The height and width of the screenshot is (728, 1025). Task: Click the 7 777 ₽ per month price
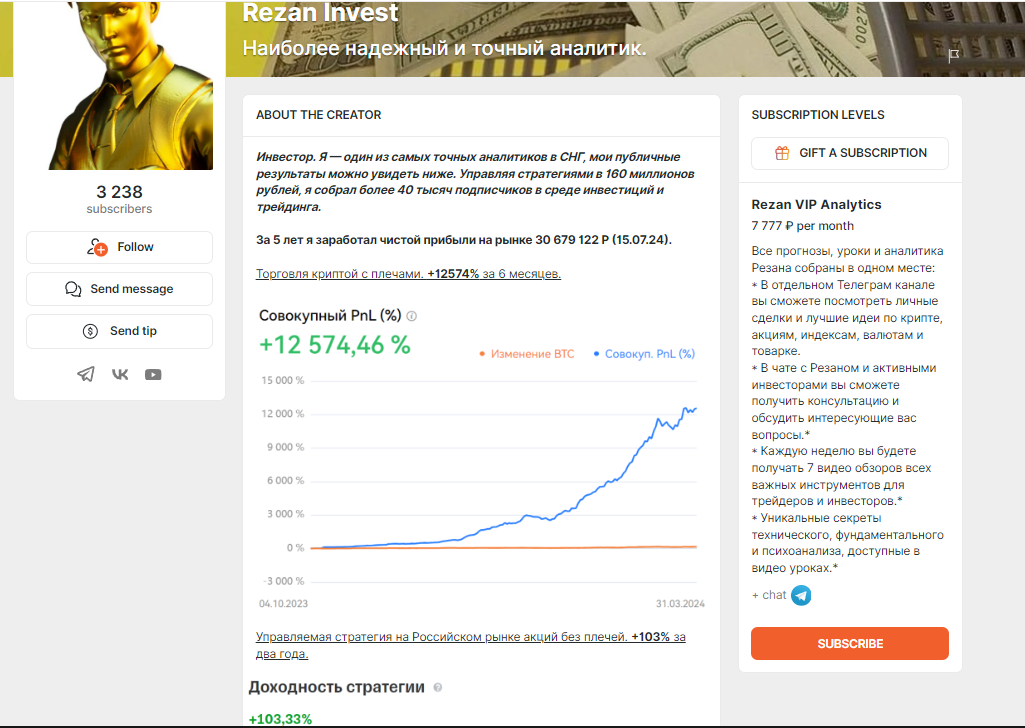click(x=803, y=226)
